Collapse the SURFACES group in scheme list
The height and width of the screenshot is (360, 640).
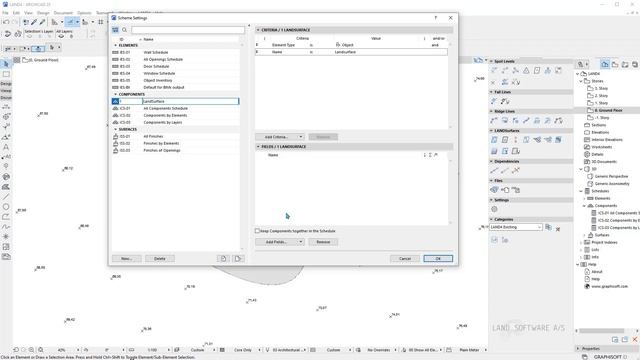tap(116, 129)
